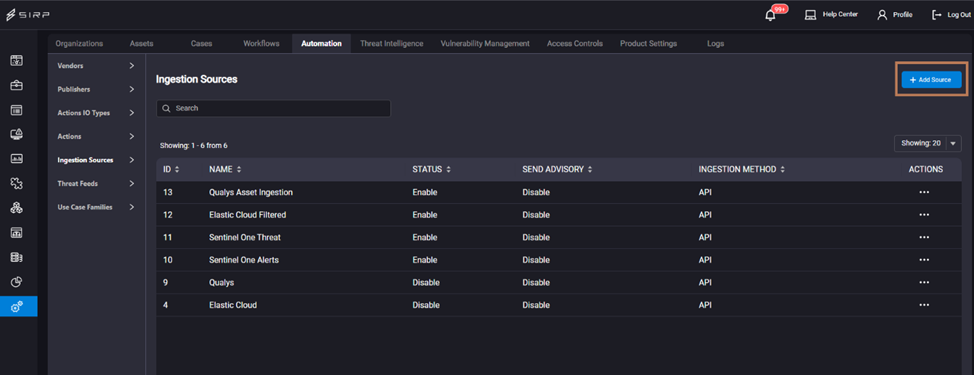Open actions menu for Elastic Cloud Filtered
Image resolution: width=974 pixels, height=375 pixels.
point(924,215)
